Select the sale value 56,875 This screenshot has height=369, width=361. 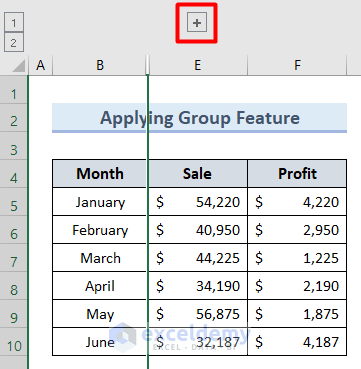click(x=198, y=314)
